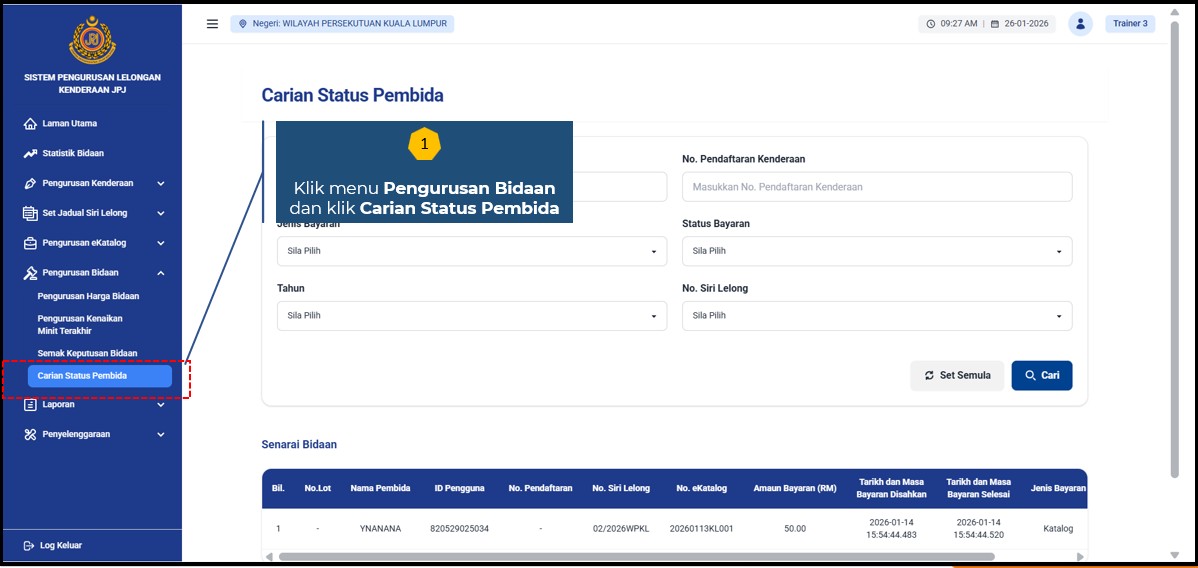Click the Log Keluar logout icon
The image size is (1198, 568).
(29, 546)
